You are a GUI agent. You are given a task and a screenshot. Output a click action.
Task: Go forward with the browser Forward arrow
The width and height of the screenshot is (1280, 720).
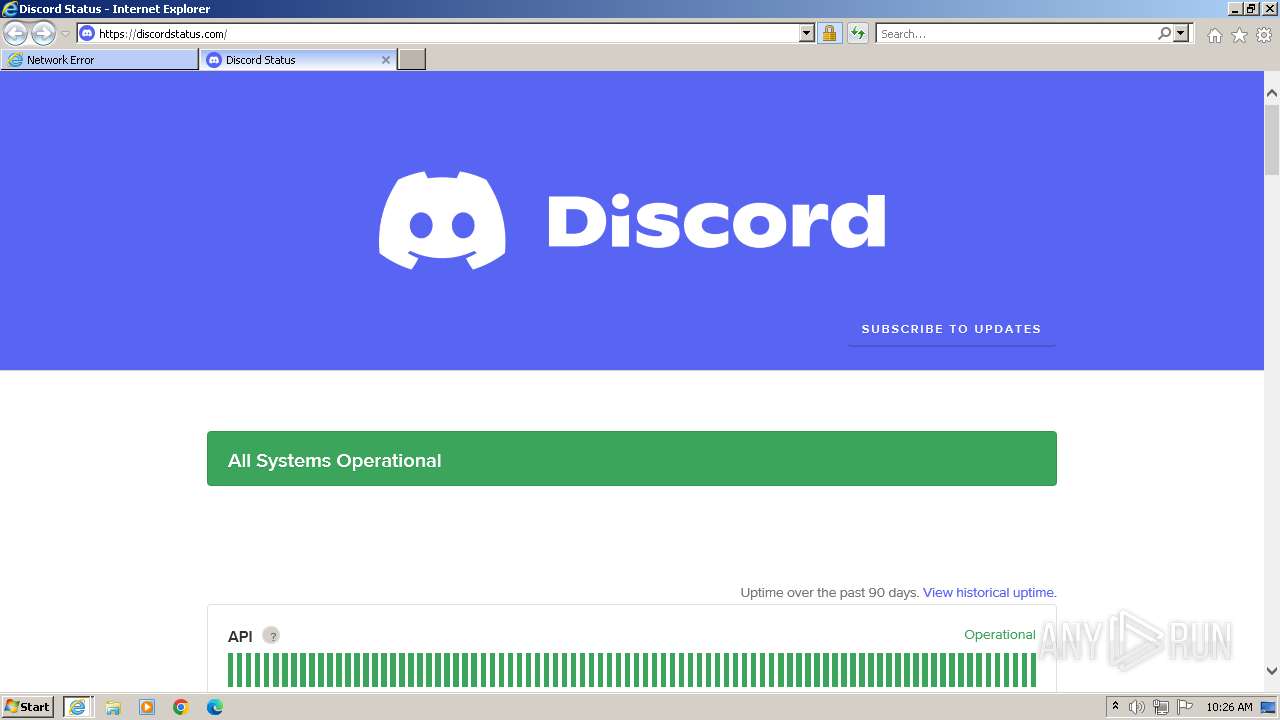click(43, 33)
